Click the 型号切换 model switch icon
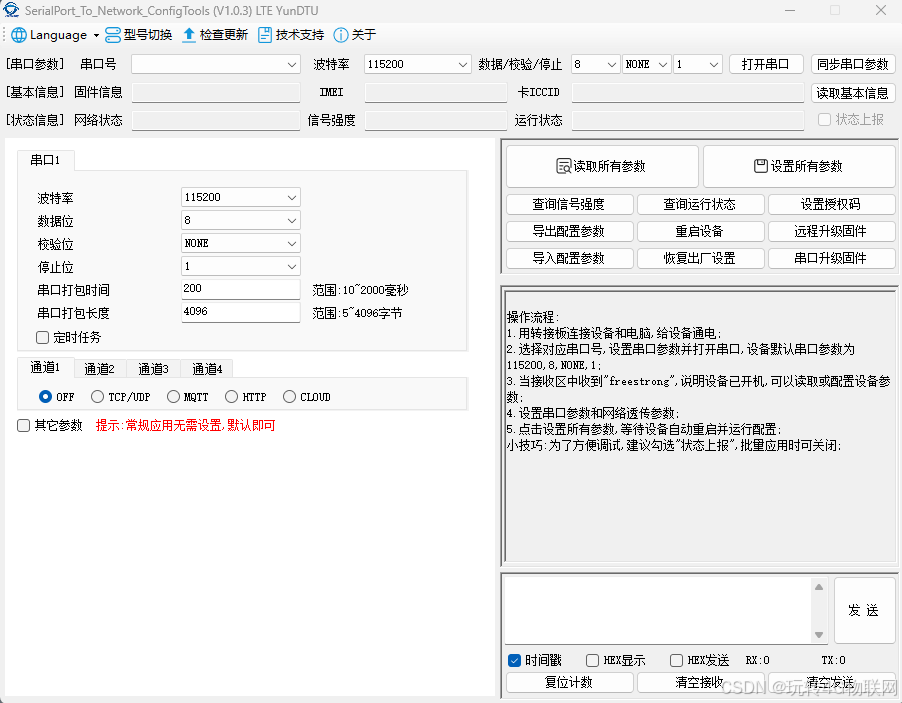The image size is (902, 703). tap(113, 35)
